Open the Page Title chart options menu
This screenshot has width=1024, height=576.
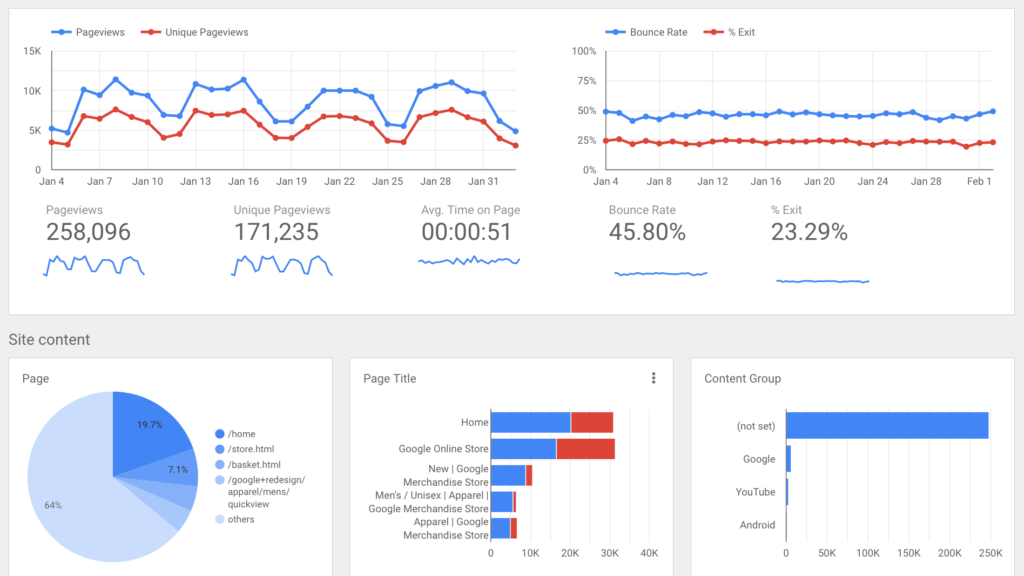pyautogui.click(x=654, y=378)
